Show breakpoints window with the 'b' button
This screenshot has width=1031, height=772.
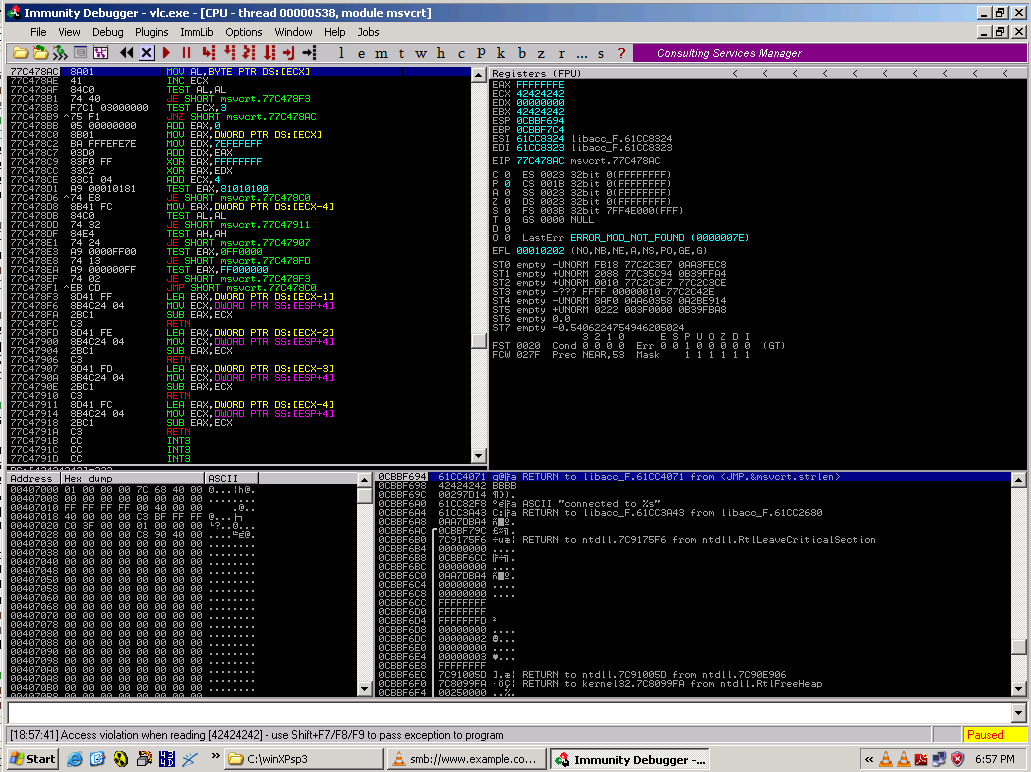pyautogui.click(x=521, y=53)
